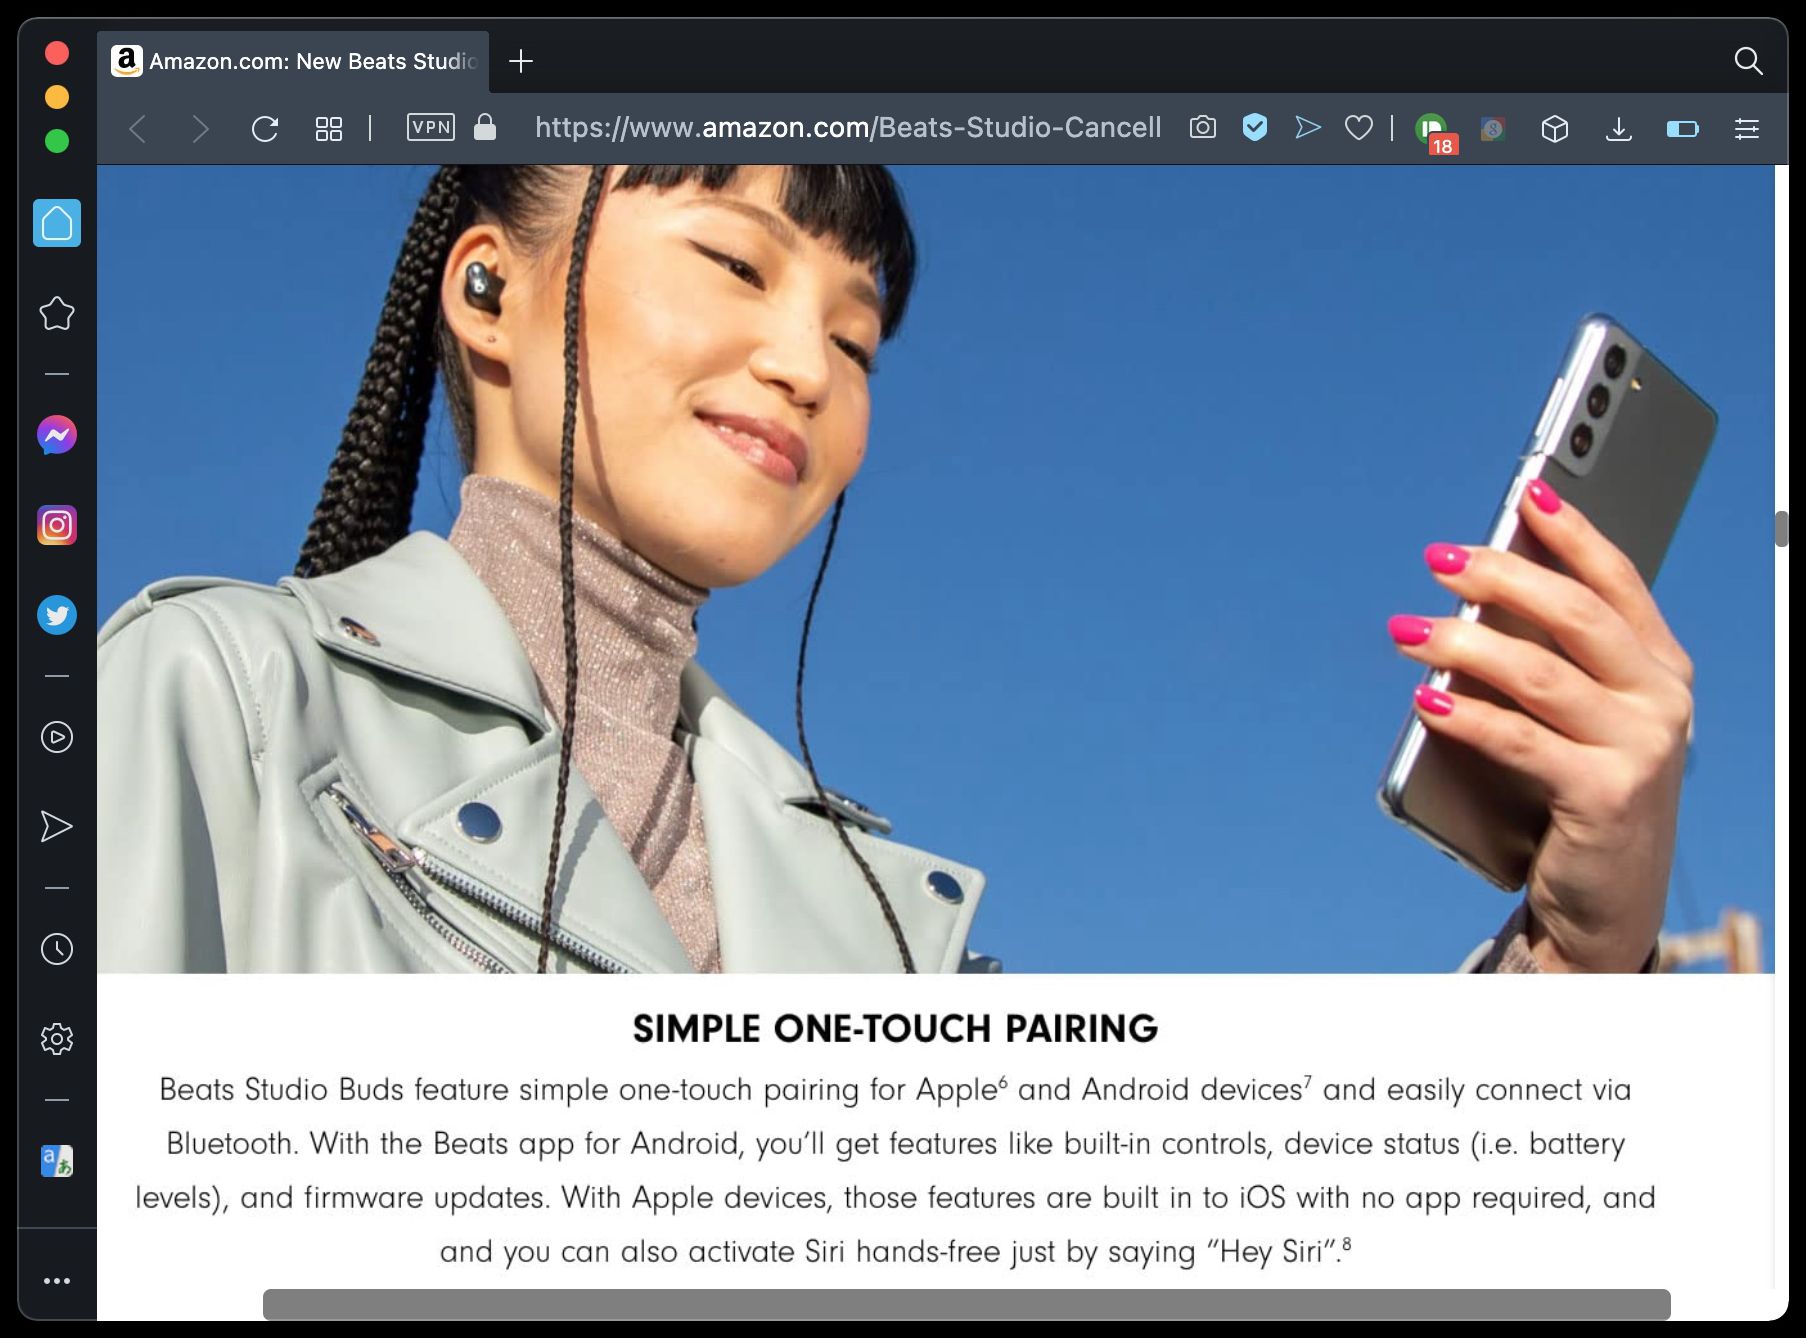Go forward to the next page

pyautogui.click(x=200, y=129)
